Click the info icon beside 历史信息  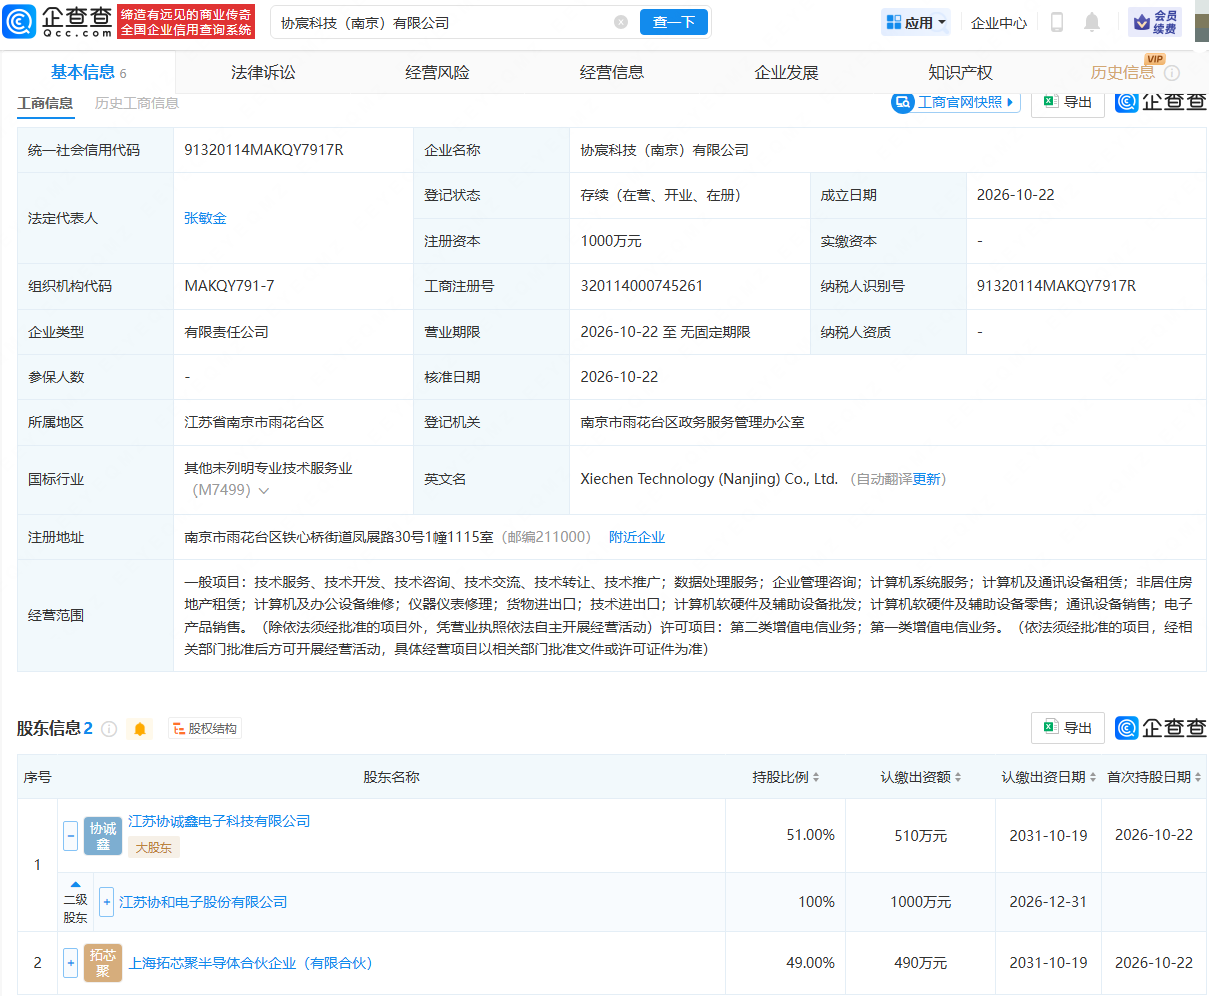click(1172, 73)
